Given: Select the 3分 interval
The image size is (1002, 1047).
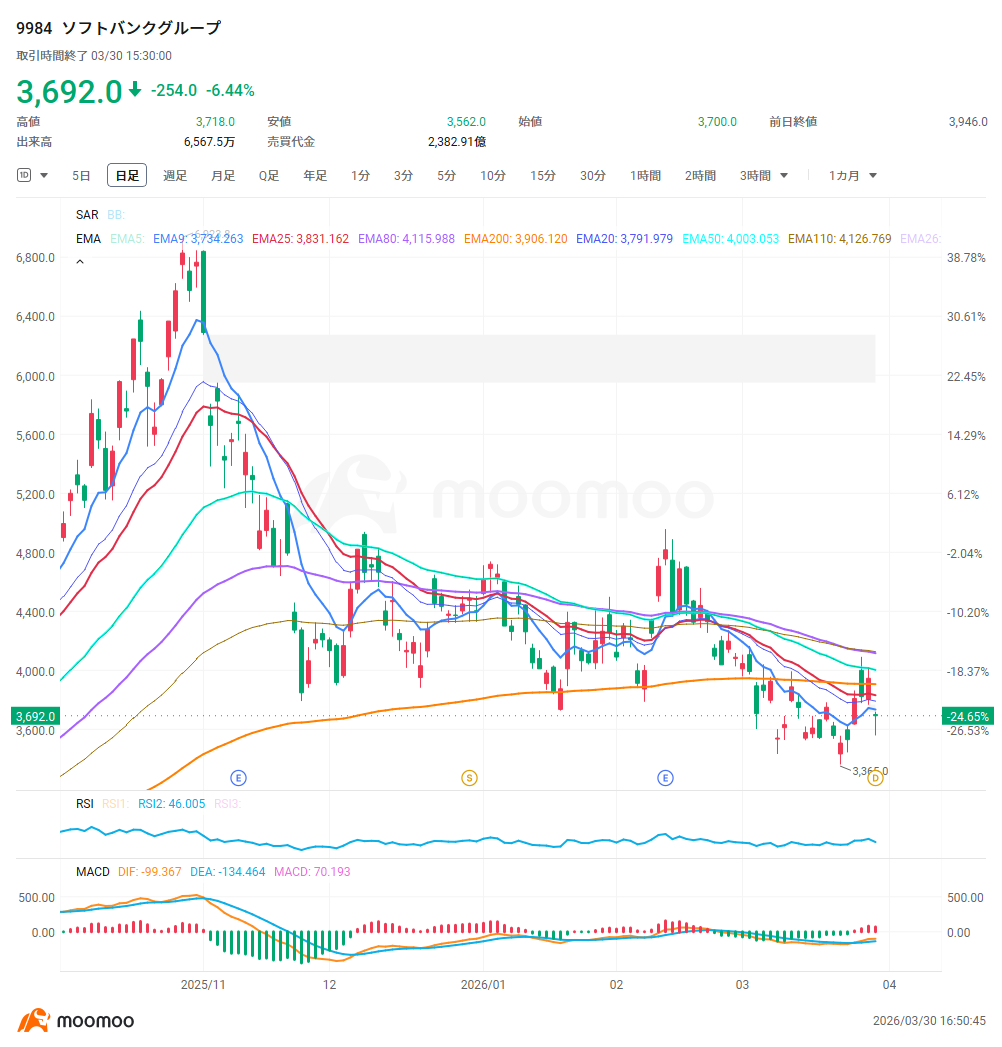Looking at the screenshot, I should coord(403,176).
